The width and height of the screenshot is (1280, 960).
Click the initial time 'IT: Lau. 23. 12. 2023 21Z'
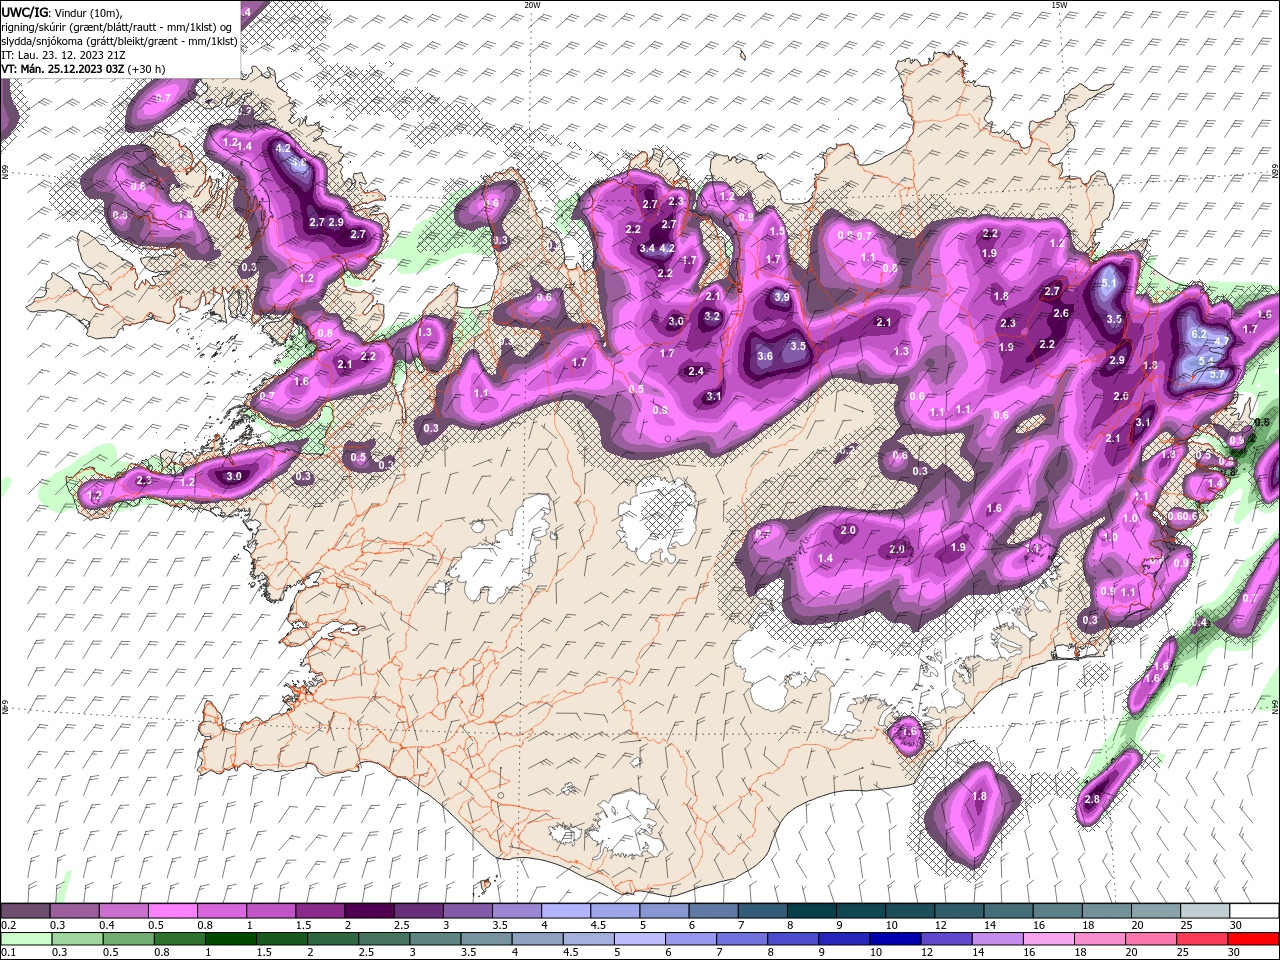64,55
